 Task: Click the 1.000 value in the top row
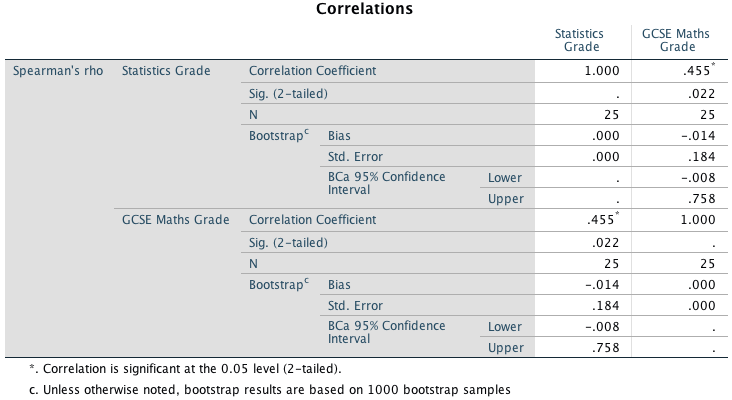pyautogui.click(x=604, y=71)
